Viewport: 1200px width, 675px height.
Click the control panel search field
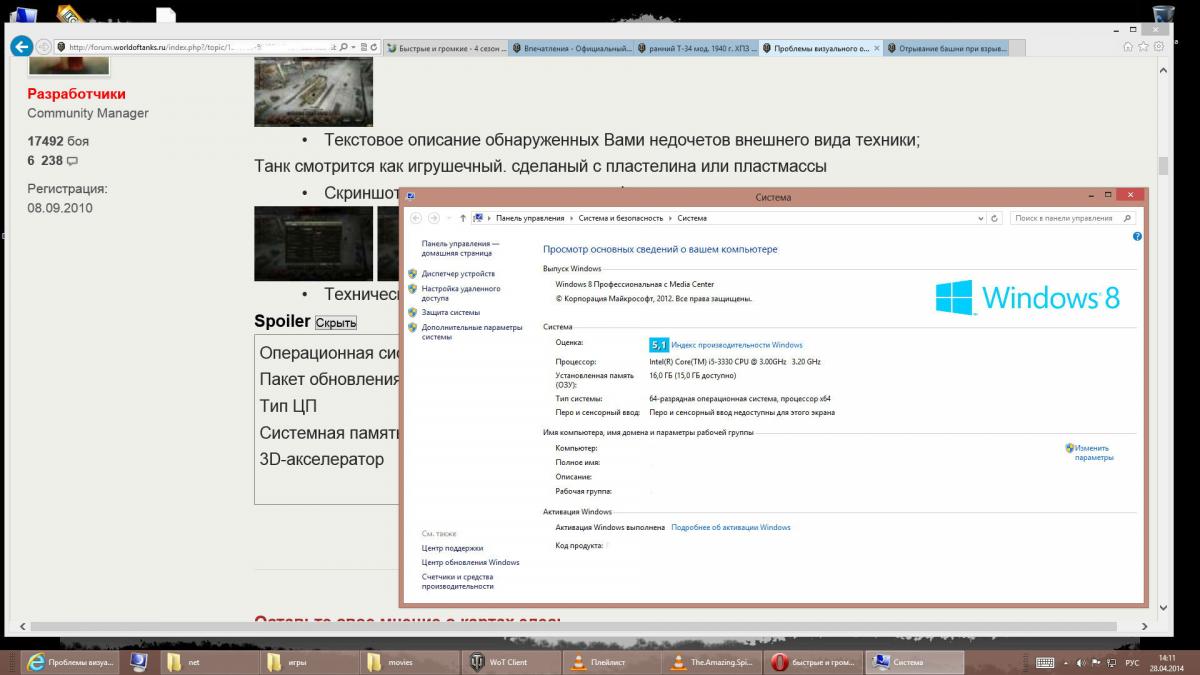pos(1070,218)
